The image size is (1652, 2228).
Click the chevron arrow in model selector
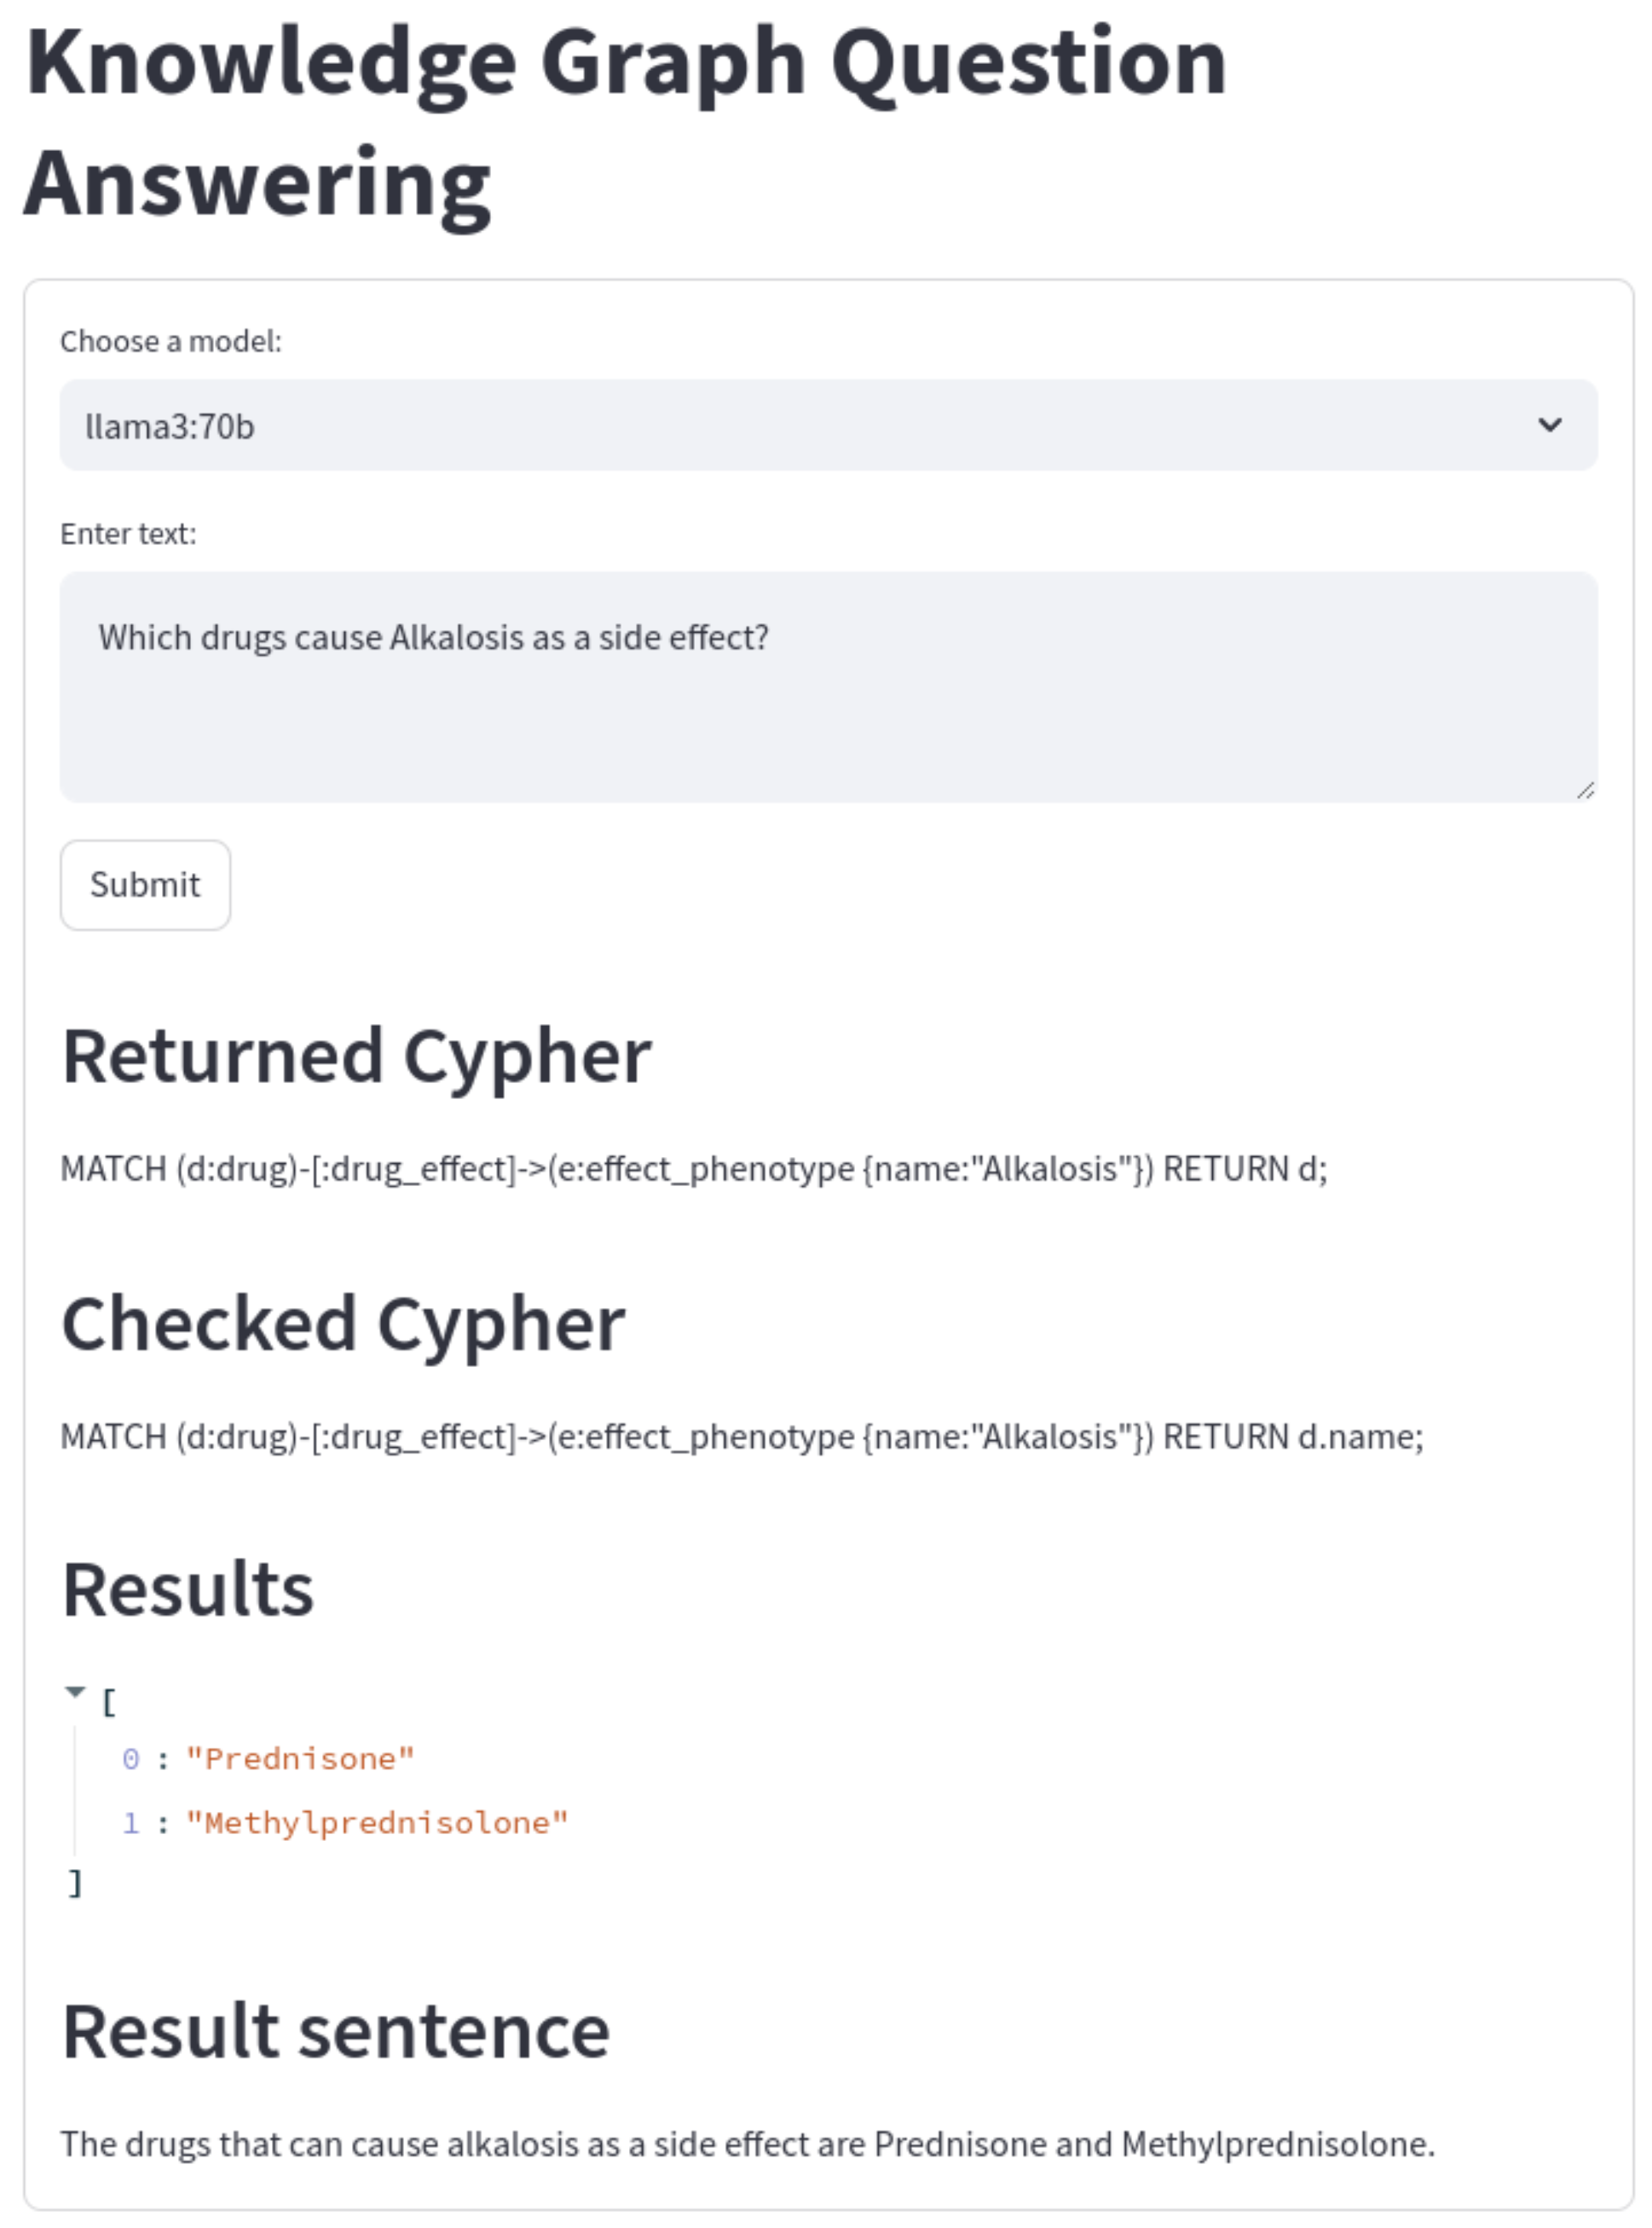point(1549,425)
